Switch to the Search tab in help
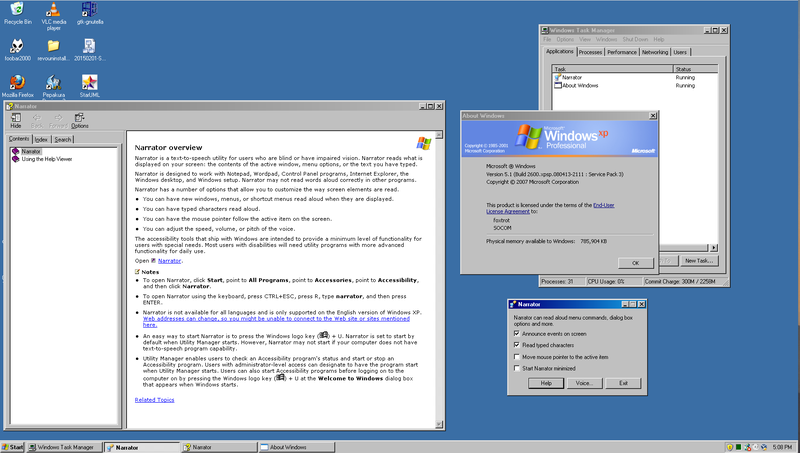Image resolution: width=800 pixels, height=453 pixels. (x=63, y=139)
